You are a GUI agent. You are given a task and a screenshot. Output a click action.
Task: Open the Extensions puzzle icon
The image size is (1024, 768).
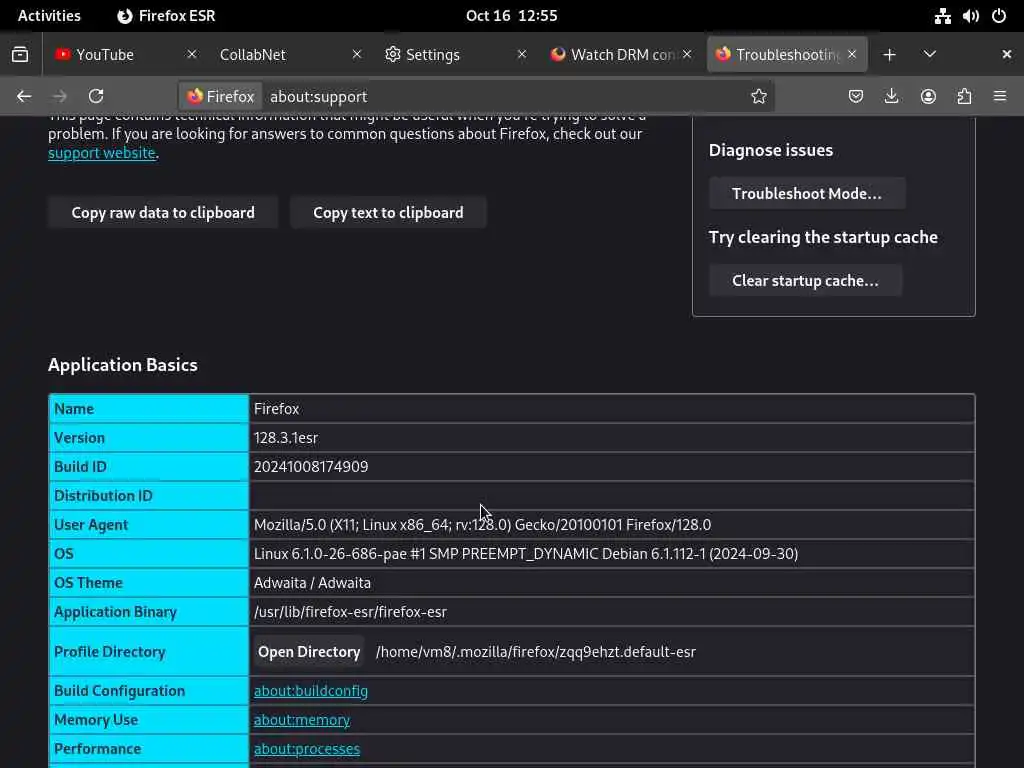[964, 96]
